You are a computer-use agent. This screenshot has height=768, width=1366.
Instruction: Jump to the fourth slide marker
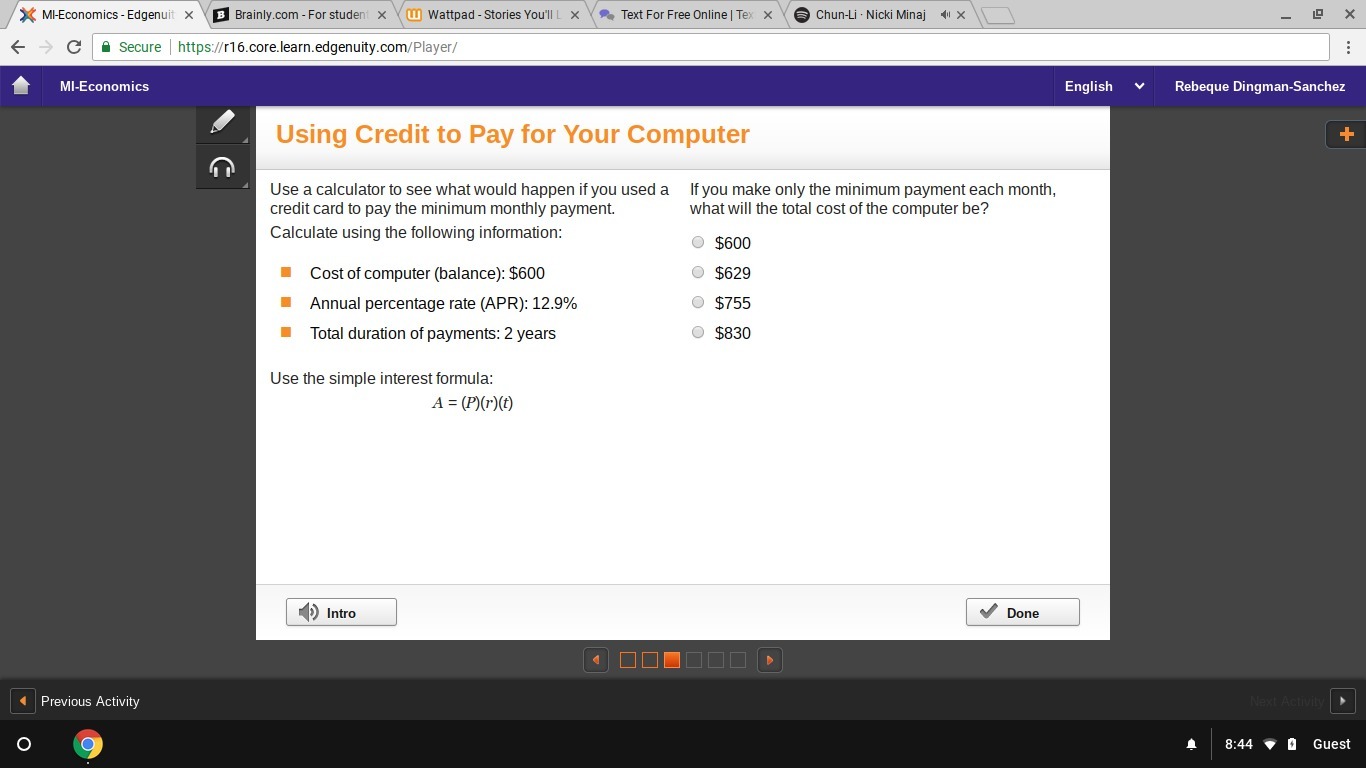[x=694, y=660]
